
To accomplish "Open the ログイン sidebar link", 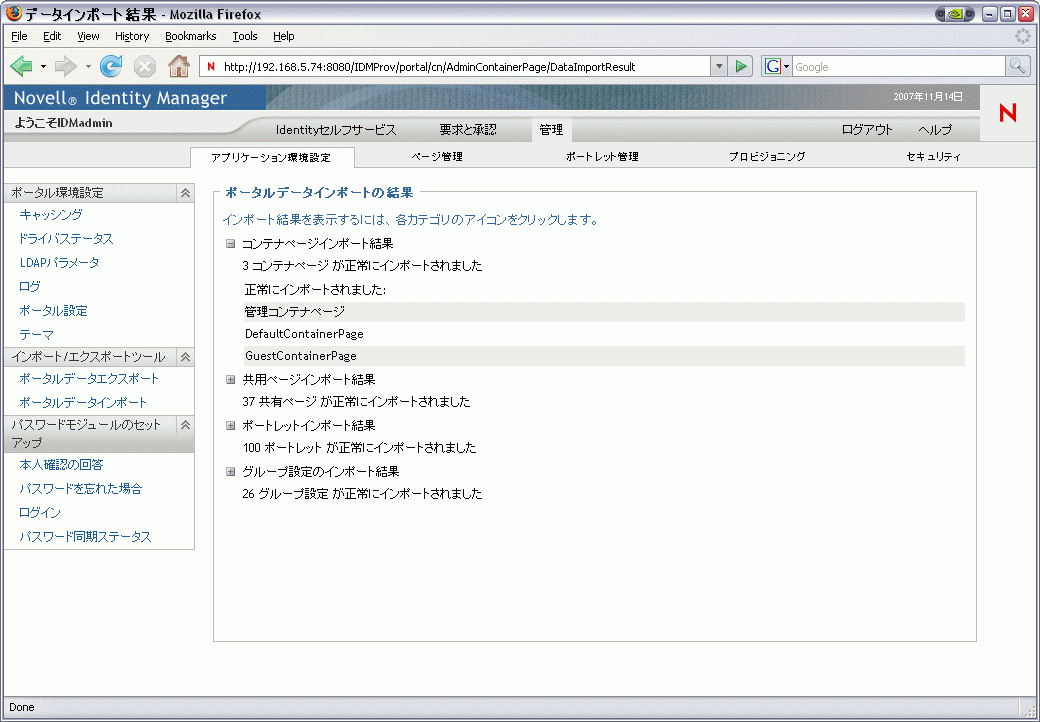I will click(x=40, y=512).
